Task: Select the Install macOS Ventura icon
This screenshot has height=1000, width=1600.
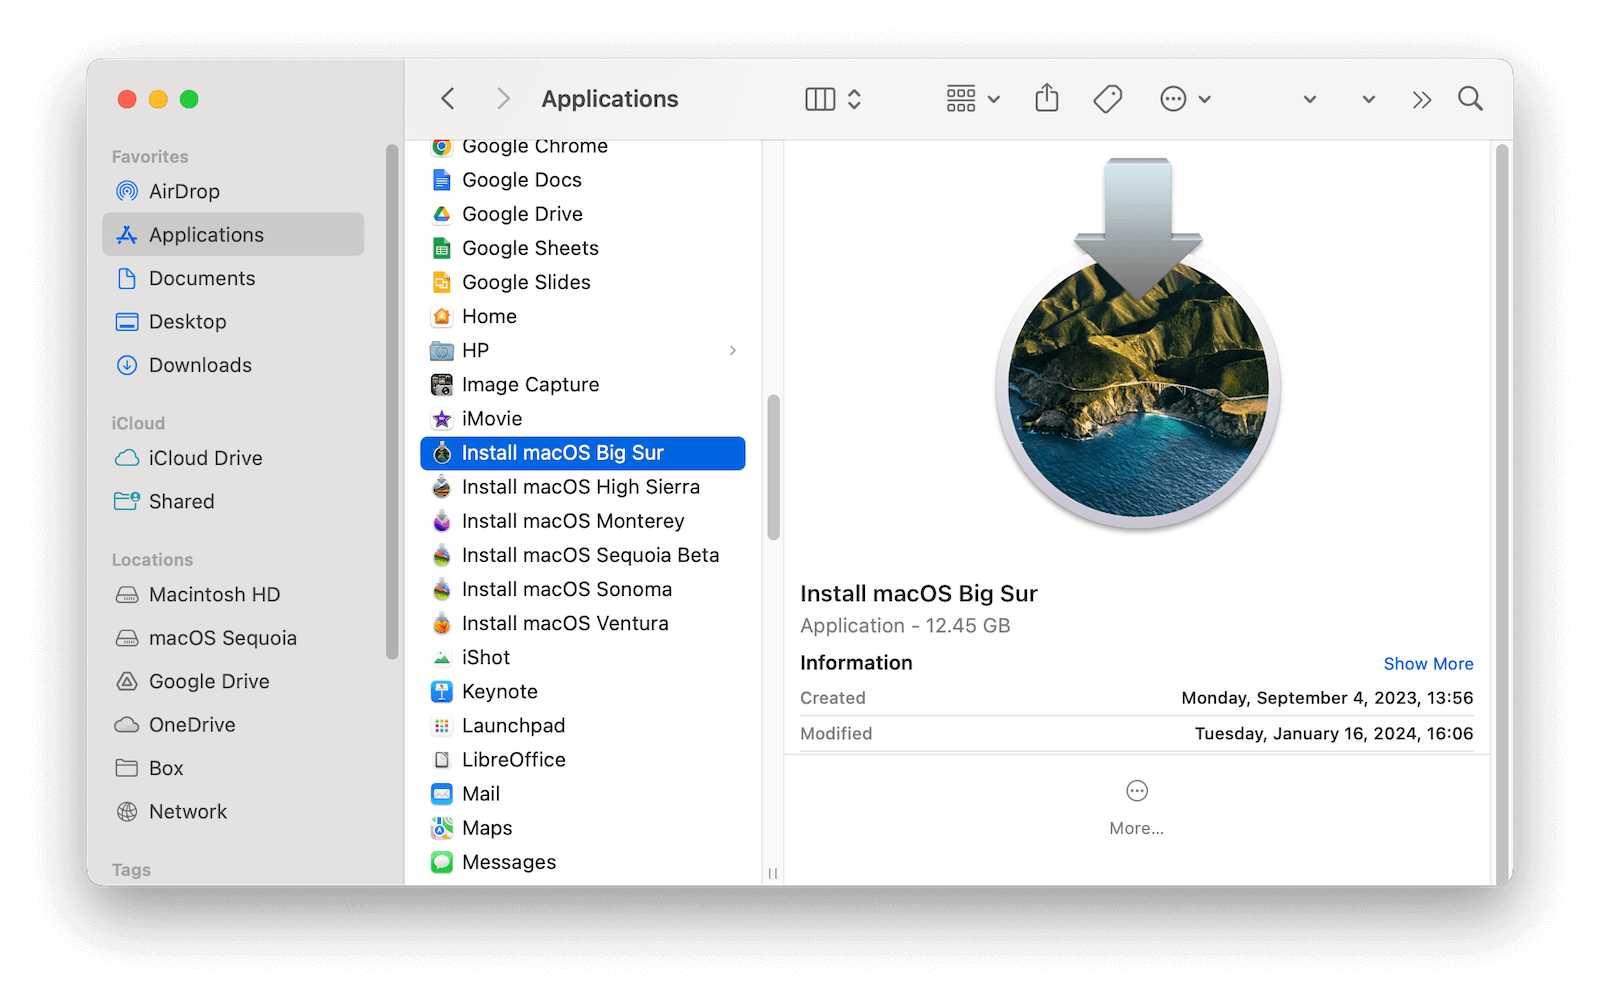Action: coord(441,623)
